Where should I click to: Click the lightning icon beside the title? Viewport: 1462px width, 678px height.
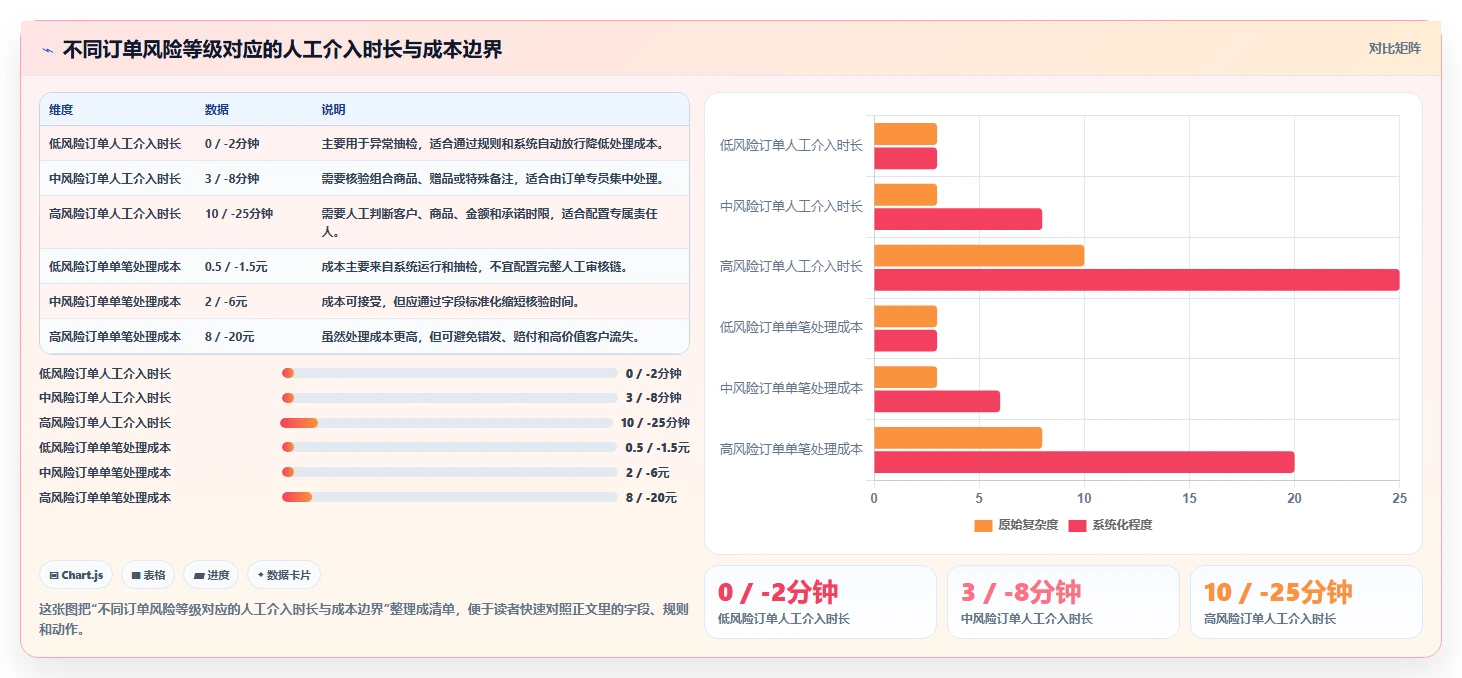pyautogui.click(x=47, y=50)
